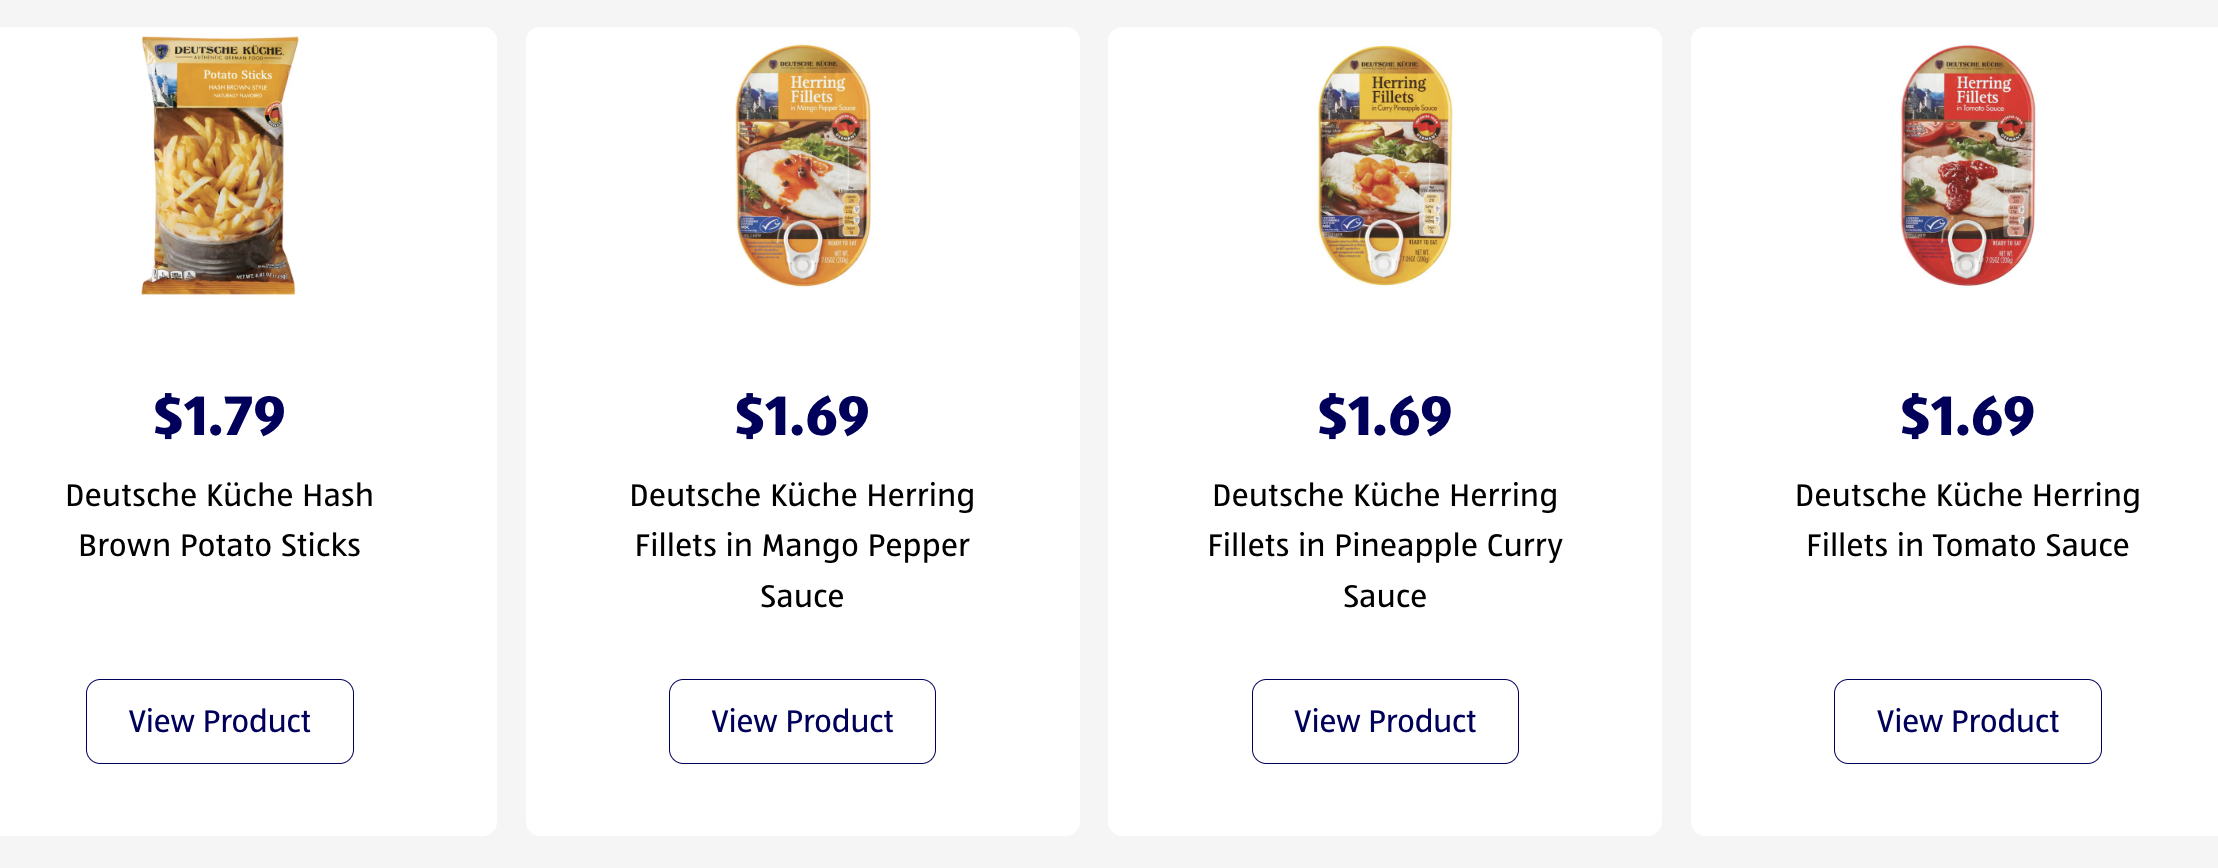Open View Product for Pineapple Curry herring
Viewport: 2218px width, 868px height.
point(1385,721)
